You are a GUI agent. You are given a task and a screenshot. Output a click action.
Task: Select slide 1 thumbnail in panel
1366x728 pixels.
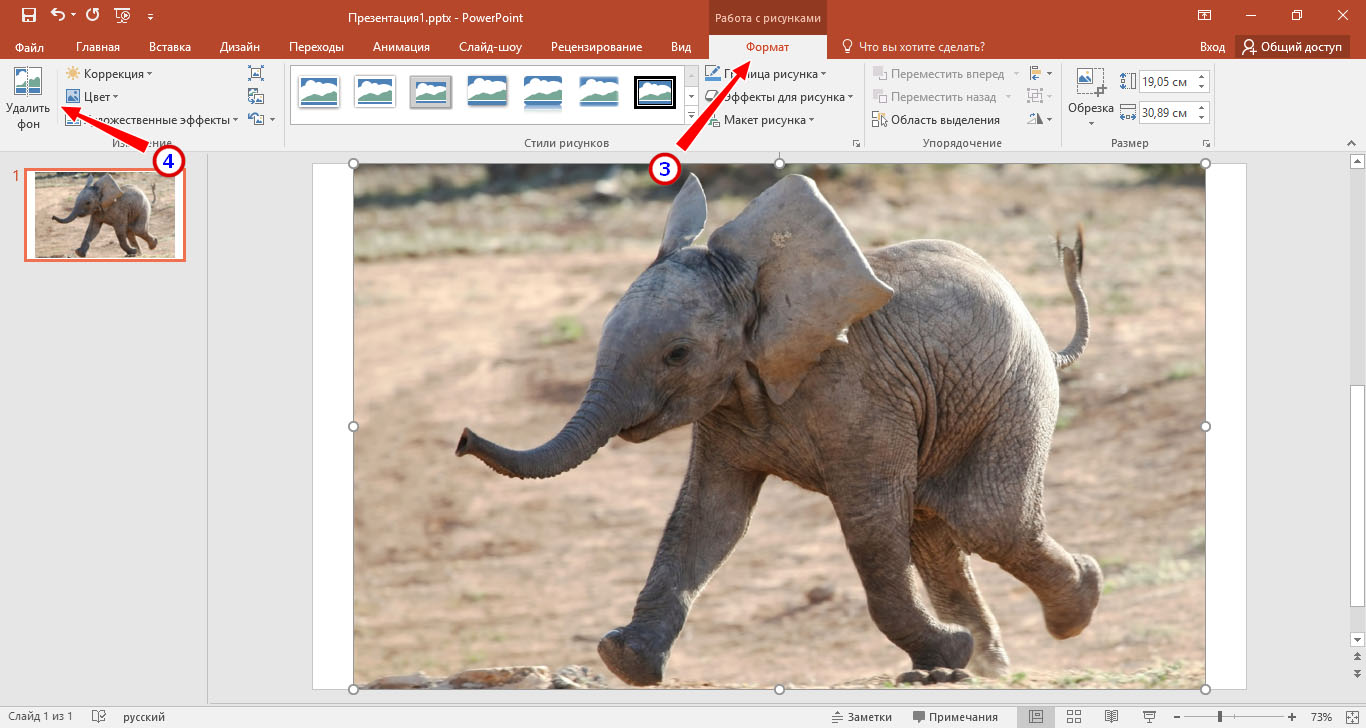[x=105, y=215]
